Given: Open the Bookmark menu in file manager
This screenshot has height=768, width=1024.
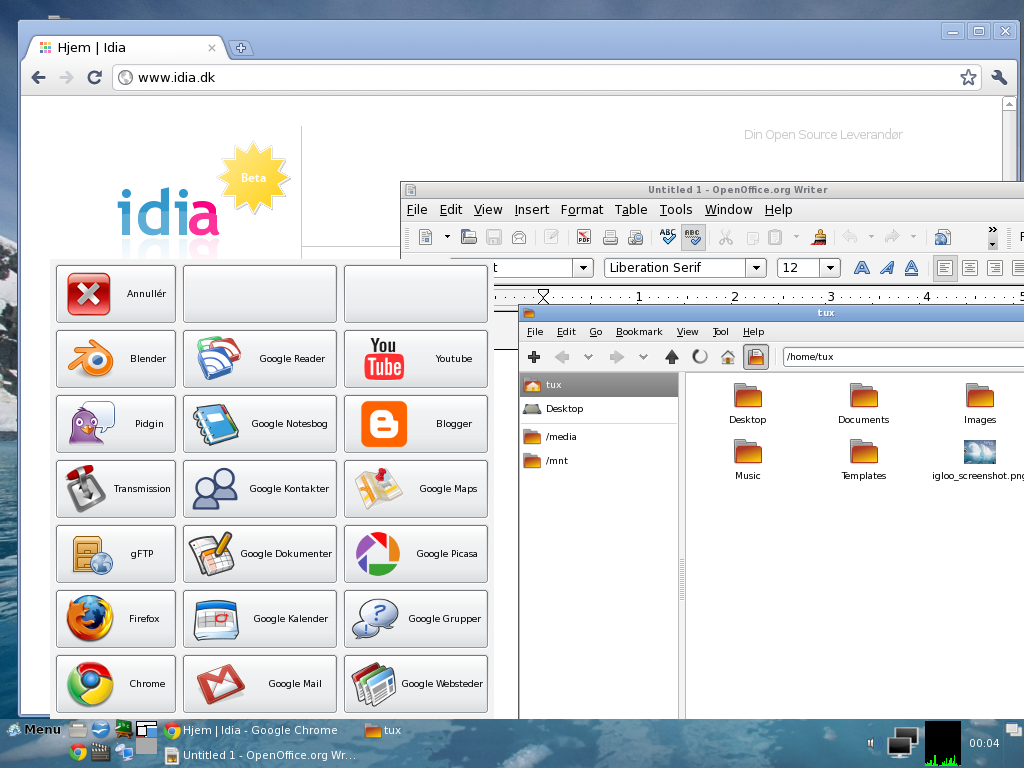Looking at the screenshot, I should click(x=639, y=332).
